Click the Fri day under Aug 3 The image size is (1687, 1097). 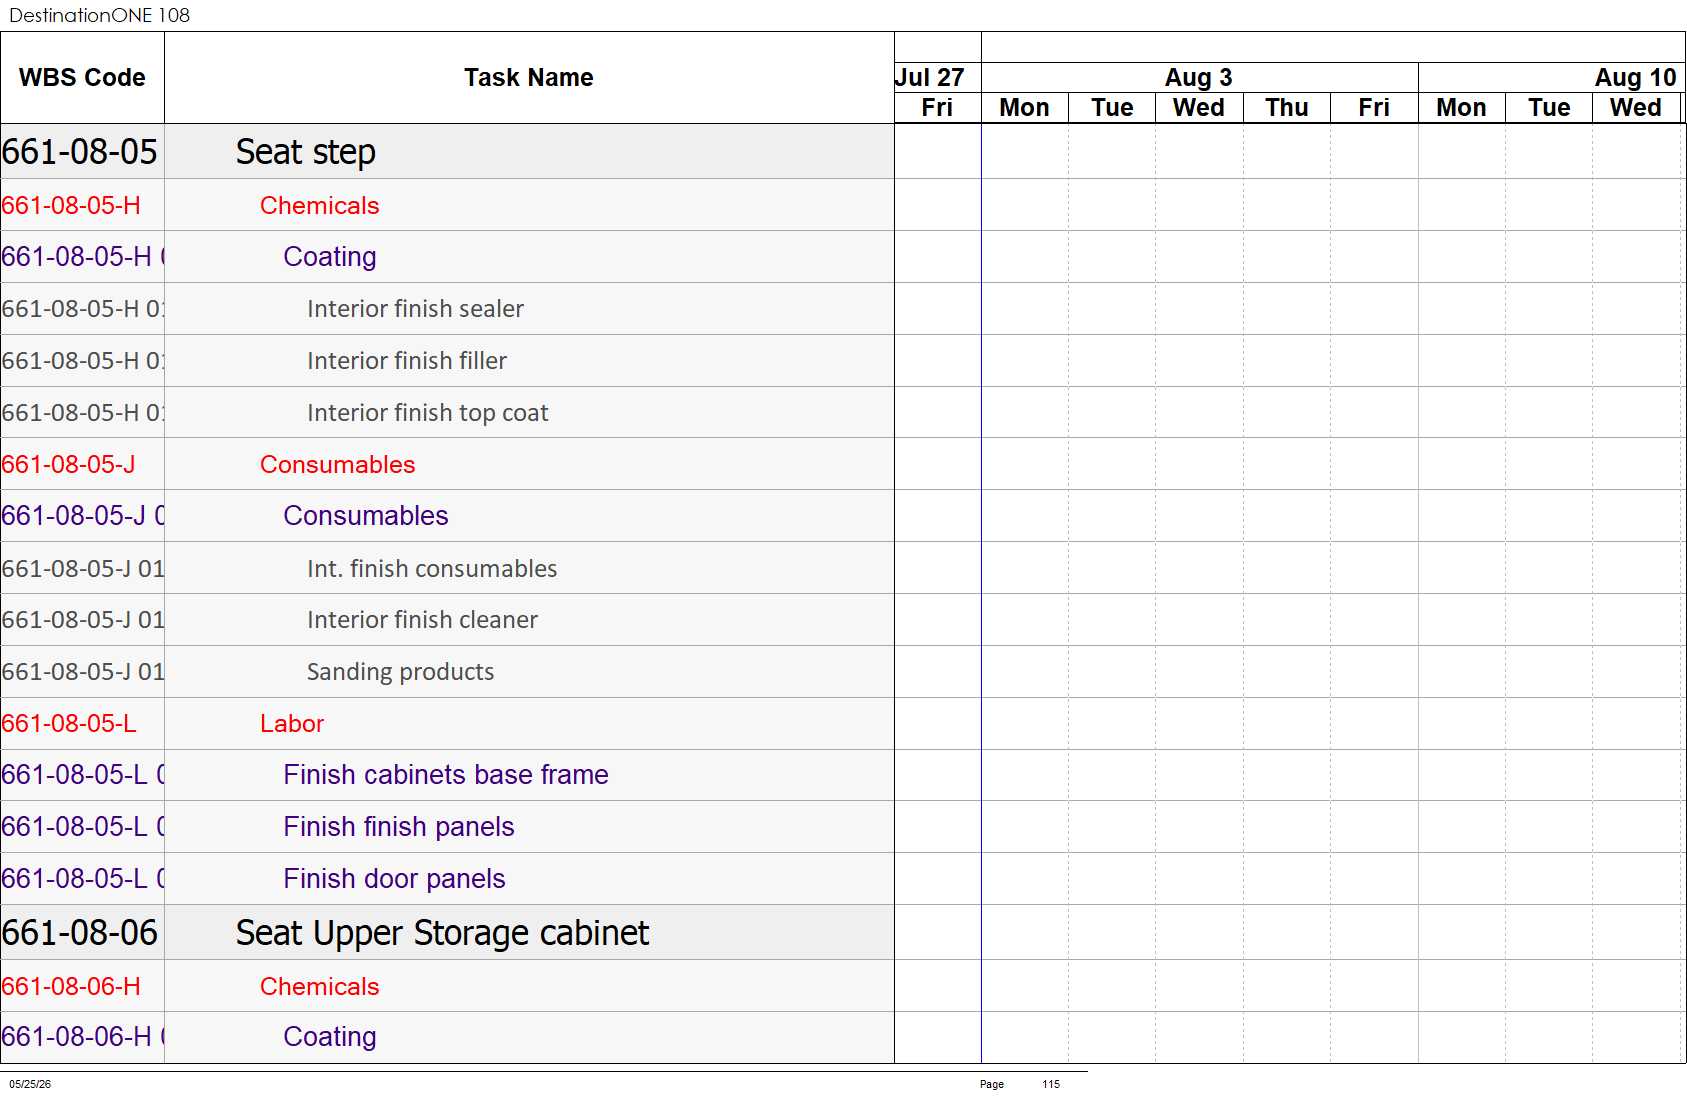[1374, 108]
